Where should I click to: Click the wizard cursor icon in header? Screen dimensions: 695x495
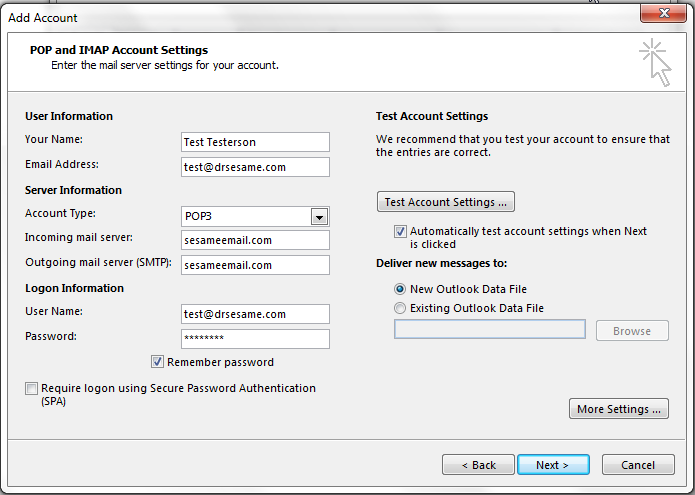(655, 62)
